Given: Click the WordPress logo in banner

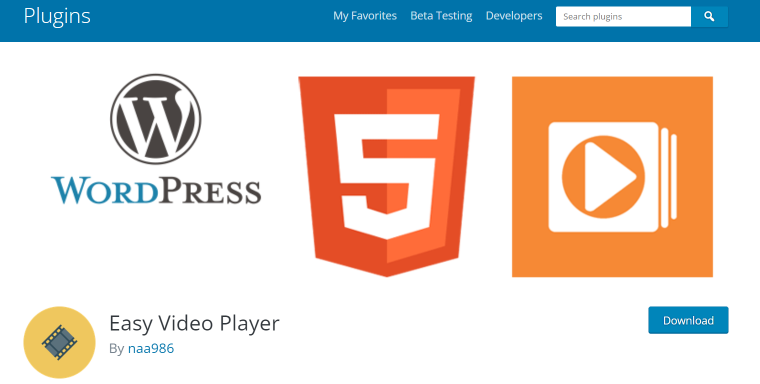Looking at the screenshot, I should point(156,140).
